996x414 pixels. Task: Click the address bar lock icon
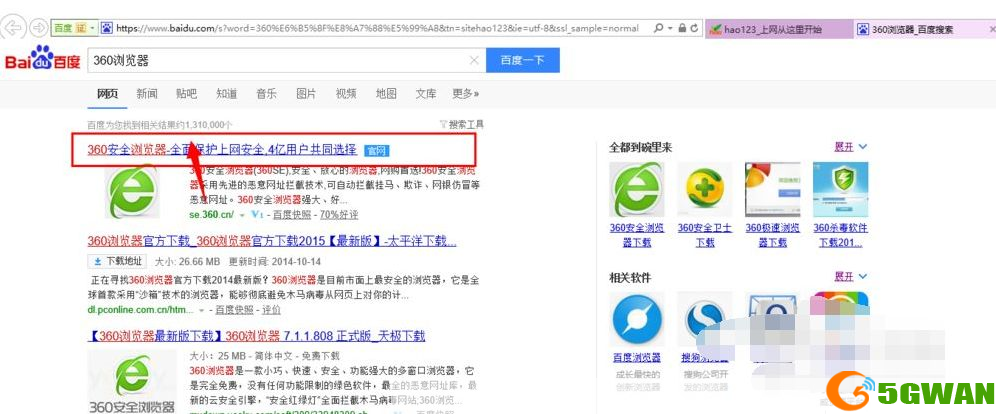pyautogui.click(x=682, y=29)
